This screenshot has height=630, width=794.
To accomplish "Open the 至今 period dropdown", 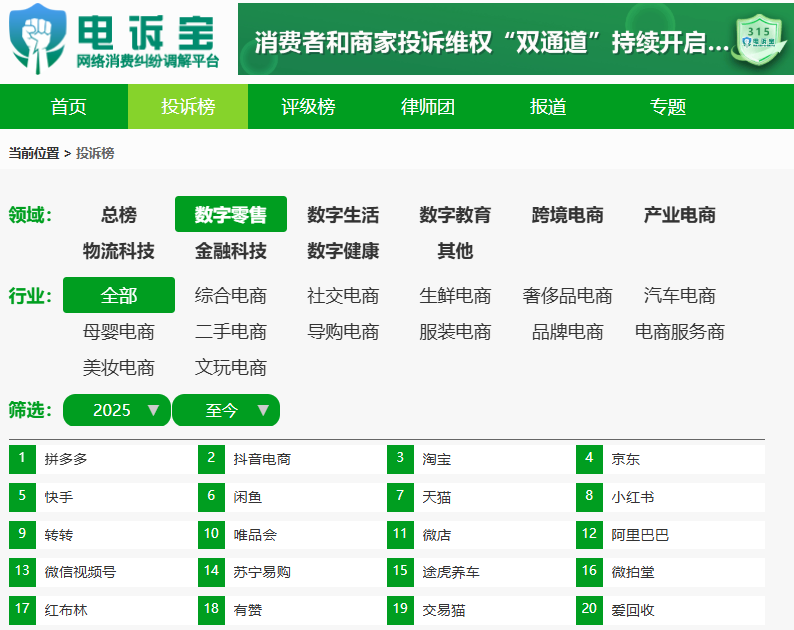I will coord(226,410).
